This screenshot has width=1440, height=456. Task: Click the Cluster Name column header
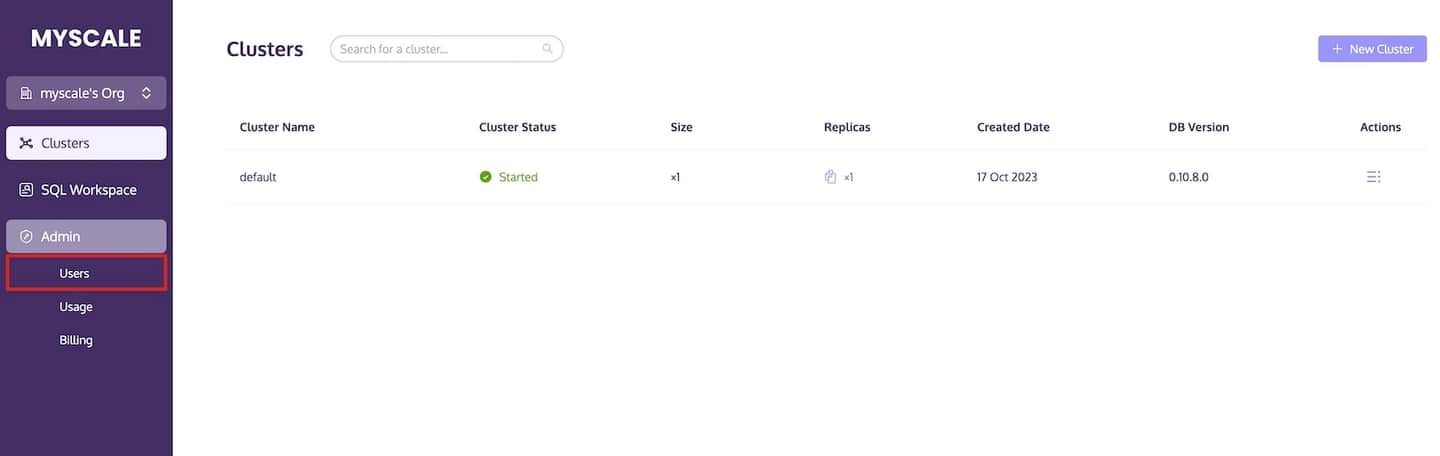pos(277,127)
